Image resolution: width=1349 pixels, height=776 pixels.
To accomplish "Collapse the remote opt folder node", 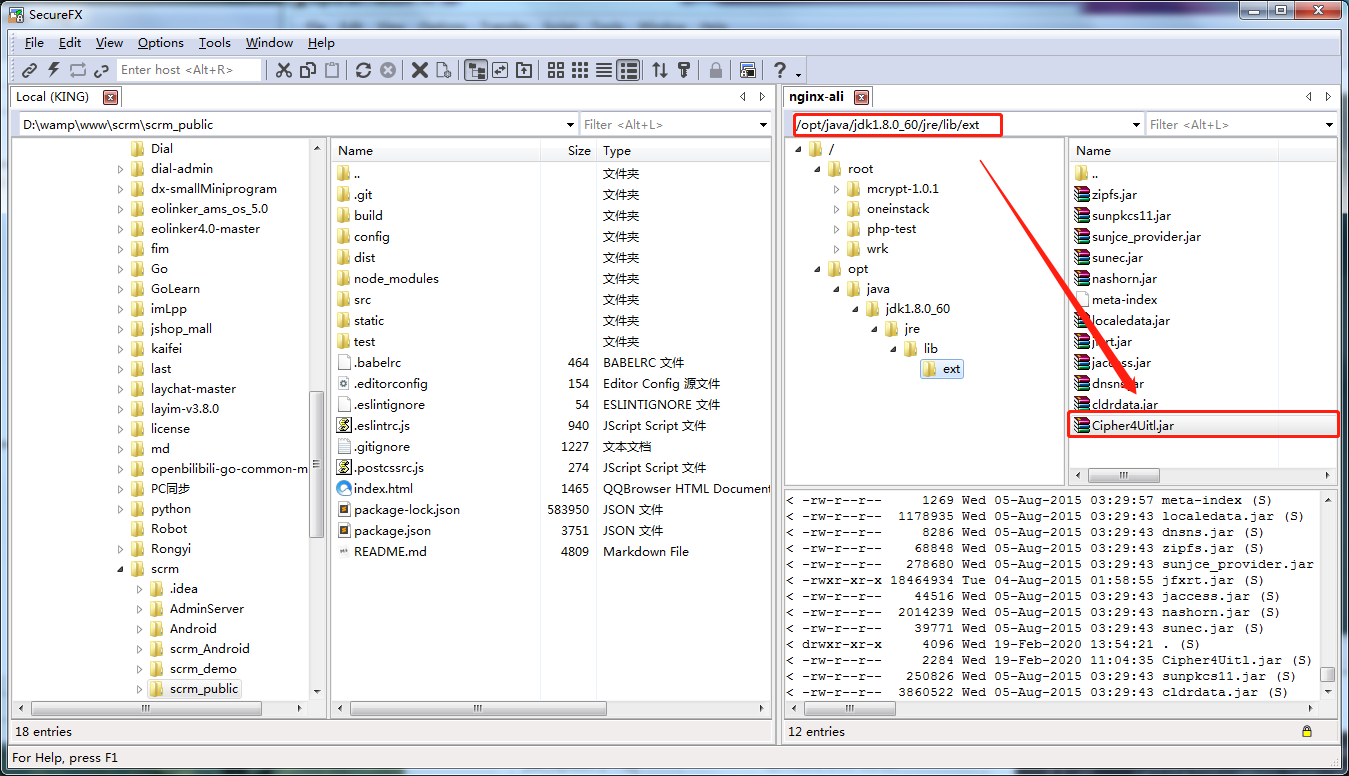I will (818, 269).
